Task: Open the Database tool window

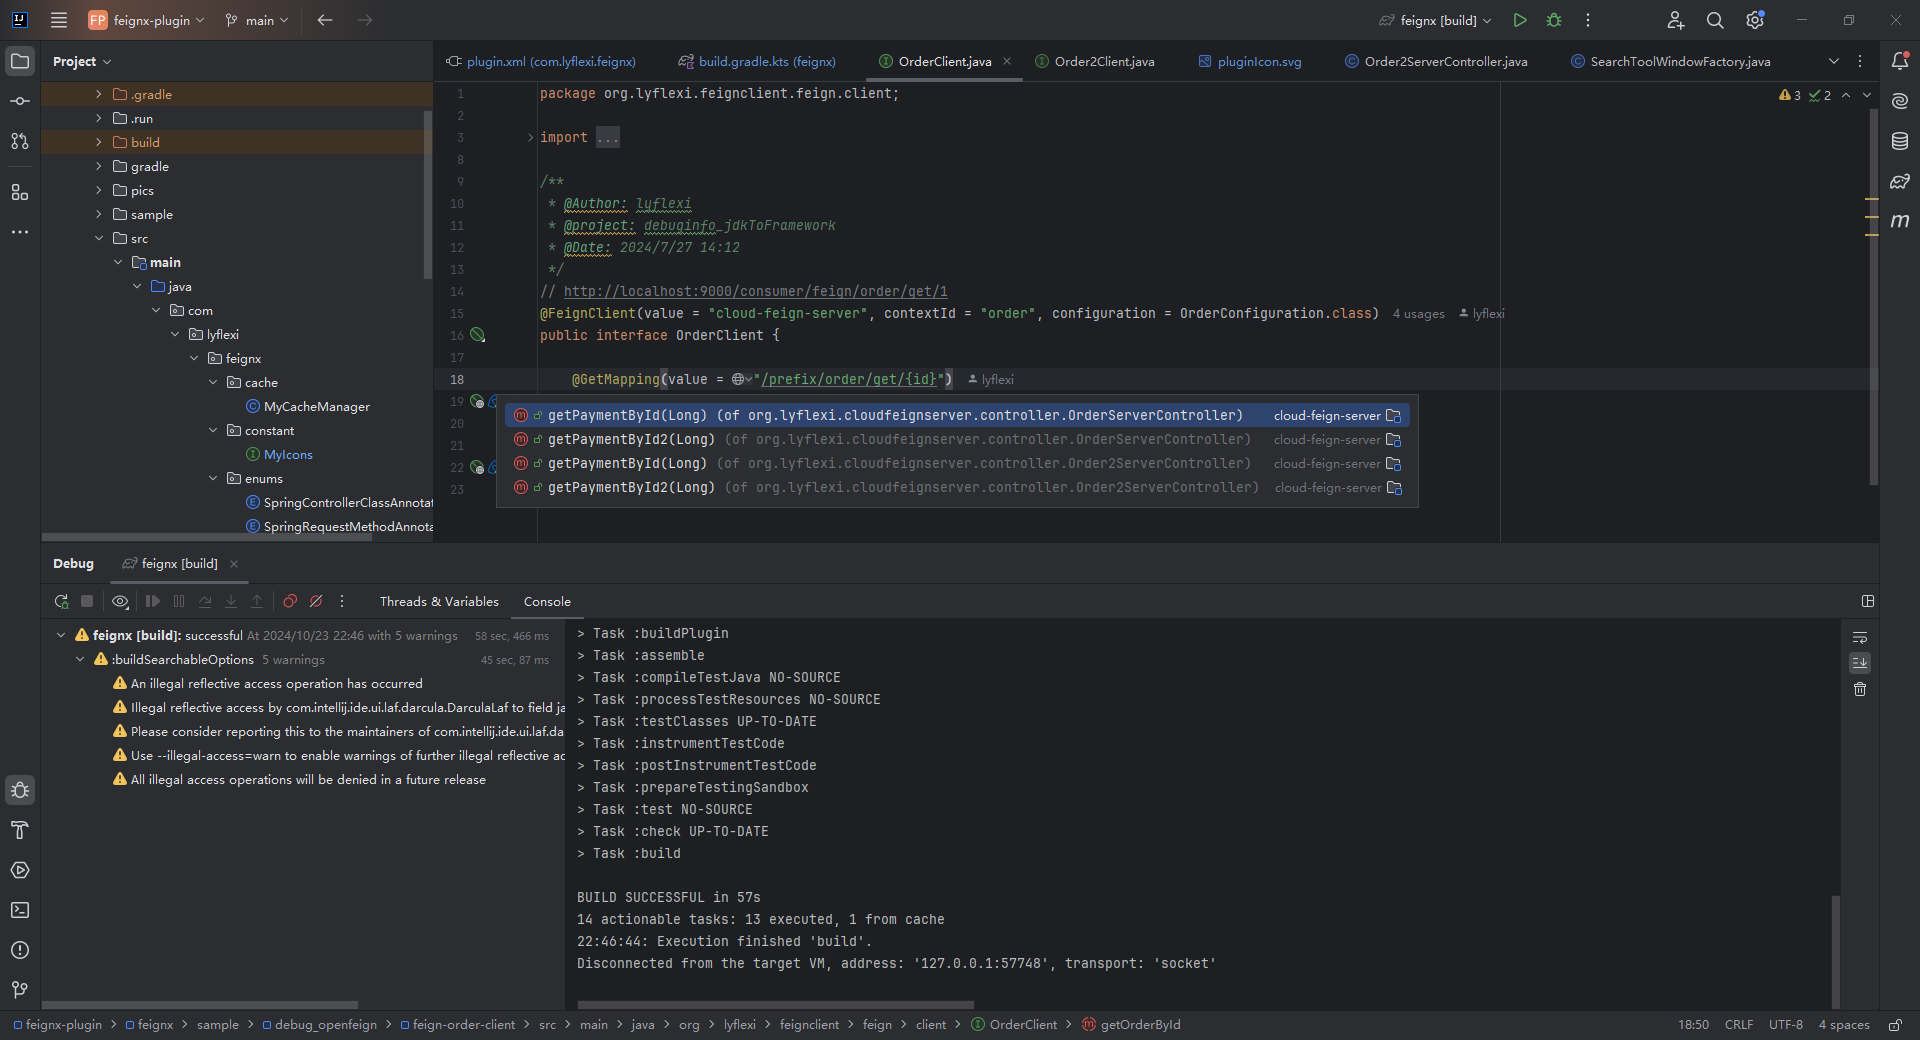Action: click(x=1899, y=141)
